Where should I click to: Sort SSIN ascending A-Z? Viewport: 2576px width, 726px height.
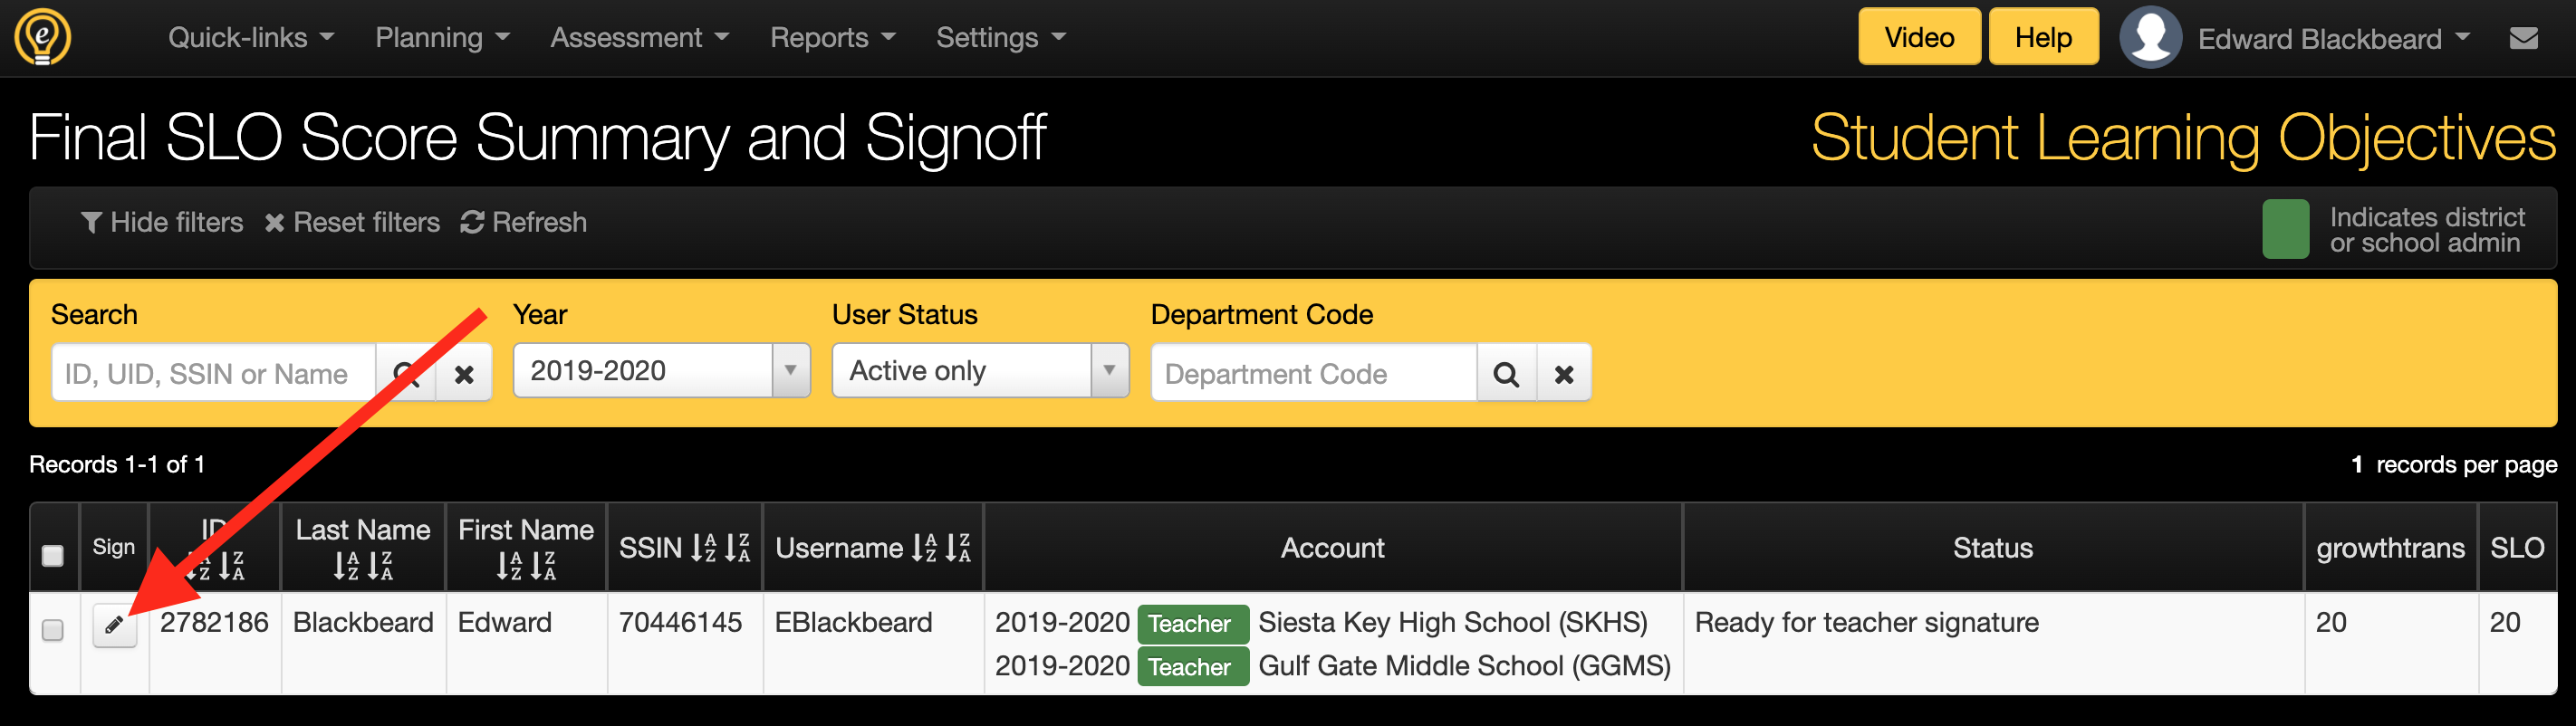[704, 547]
